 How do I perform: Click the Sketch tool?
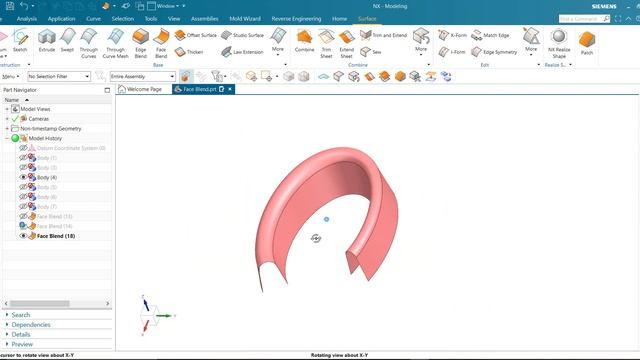20,41
